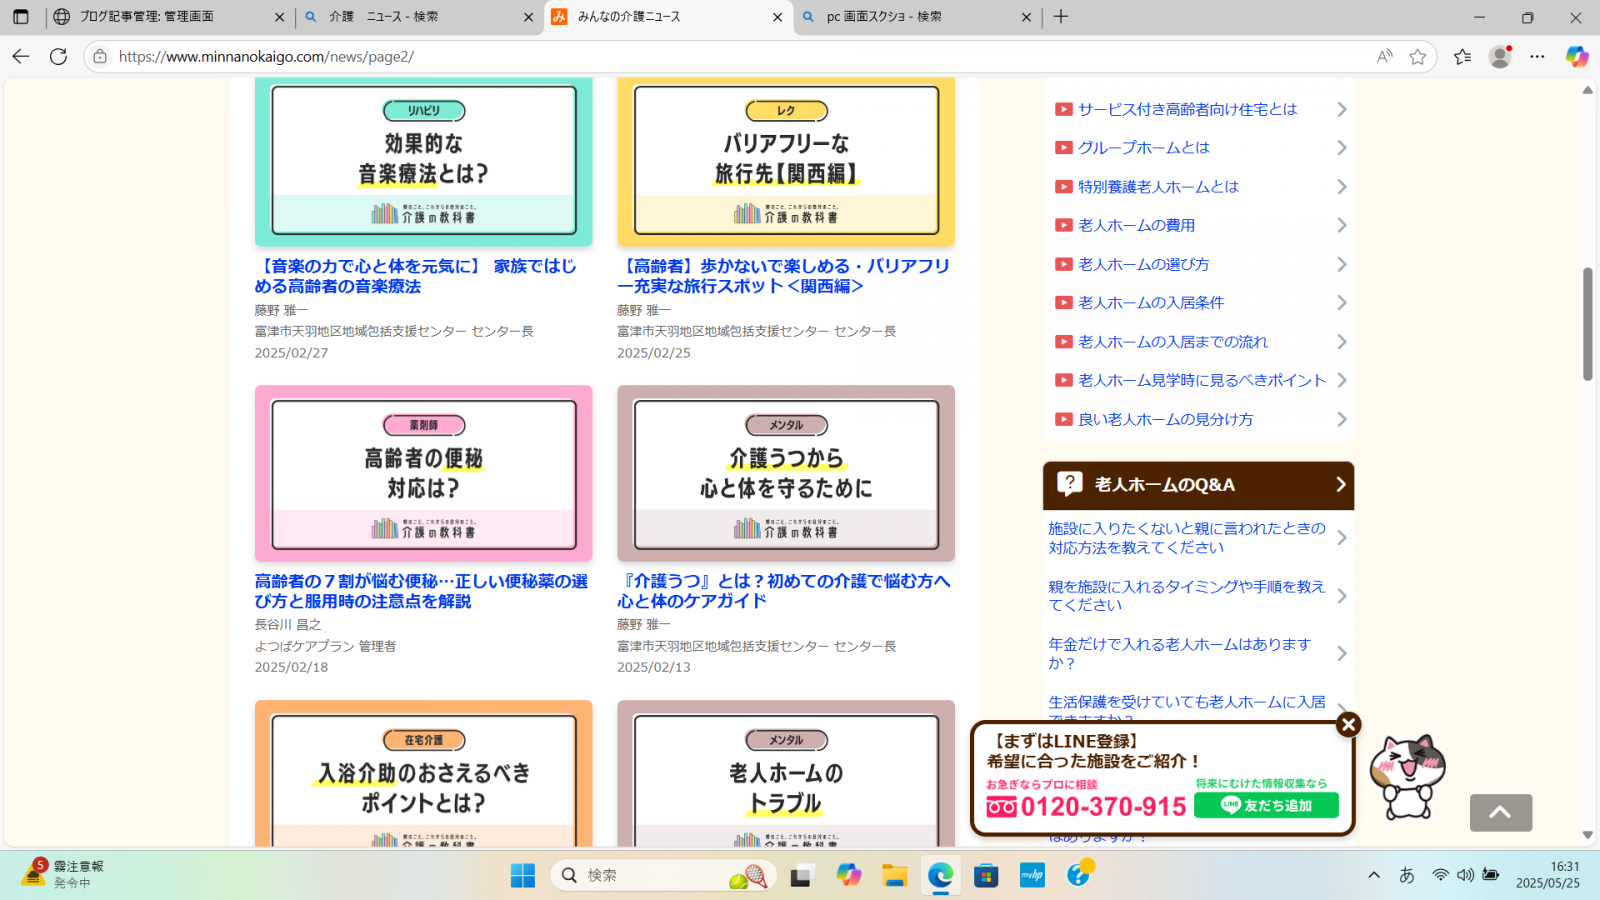Add page to favorites with star icon
Viewport: 1600px width, 900px height.
click(1417, 57)
